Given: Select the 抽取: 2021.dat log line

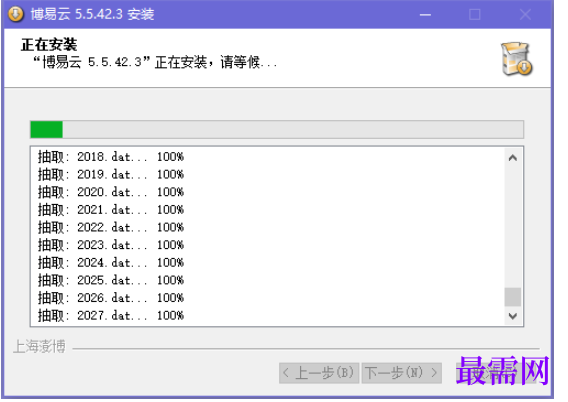Looking at the screenshot, I should pyautogui.click(x=111, y=210).
